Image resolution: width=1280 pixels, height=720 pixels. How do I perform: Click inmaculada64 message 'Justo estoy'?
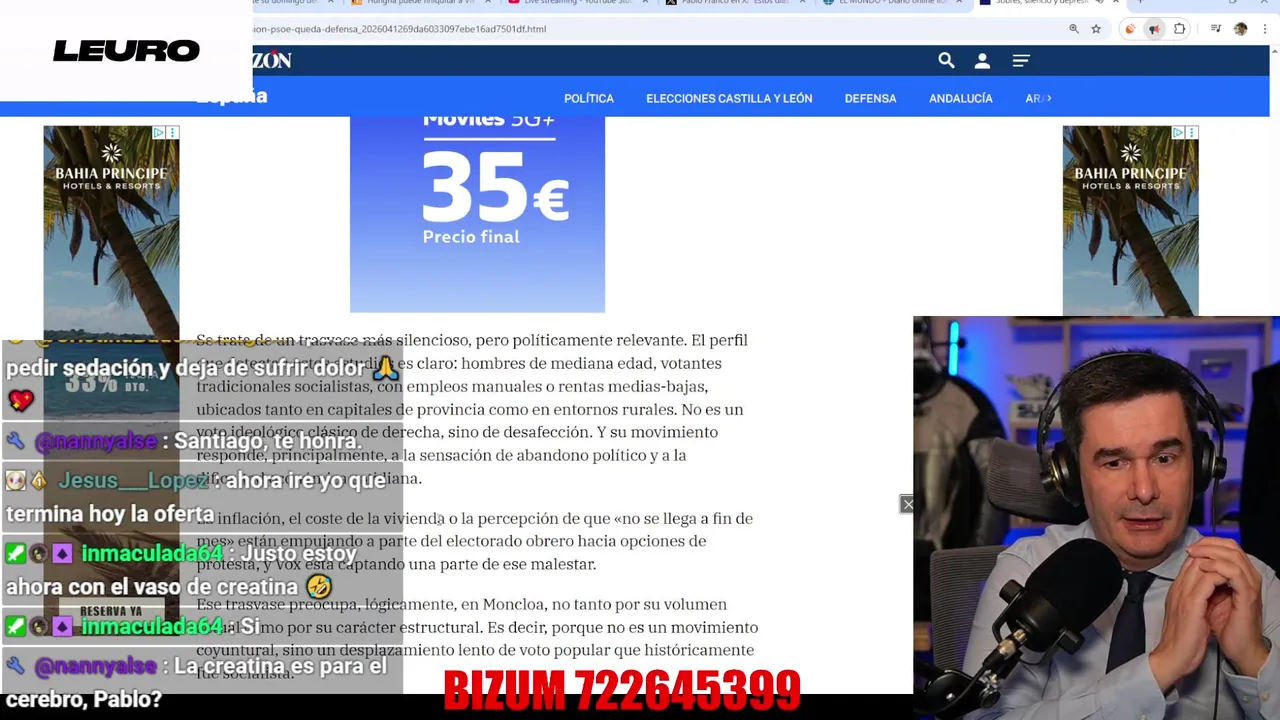[298, 553]
